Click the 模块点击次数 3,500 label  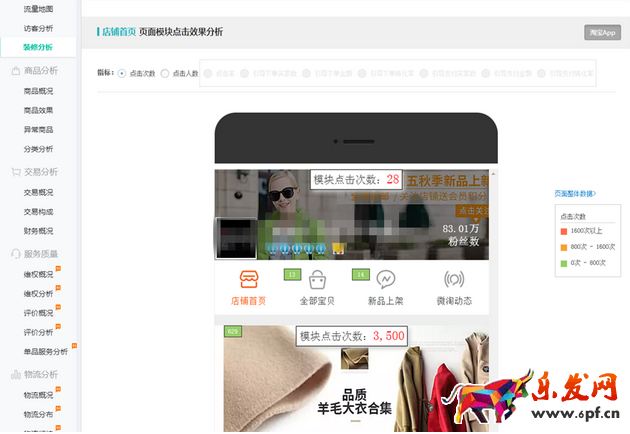pyautogui.click(x=352, y=336)
